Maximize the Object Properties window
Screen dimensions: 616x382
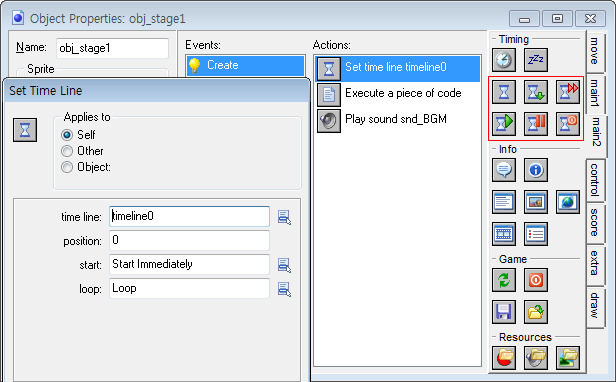557,18
